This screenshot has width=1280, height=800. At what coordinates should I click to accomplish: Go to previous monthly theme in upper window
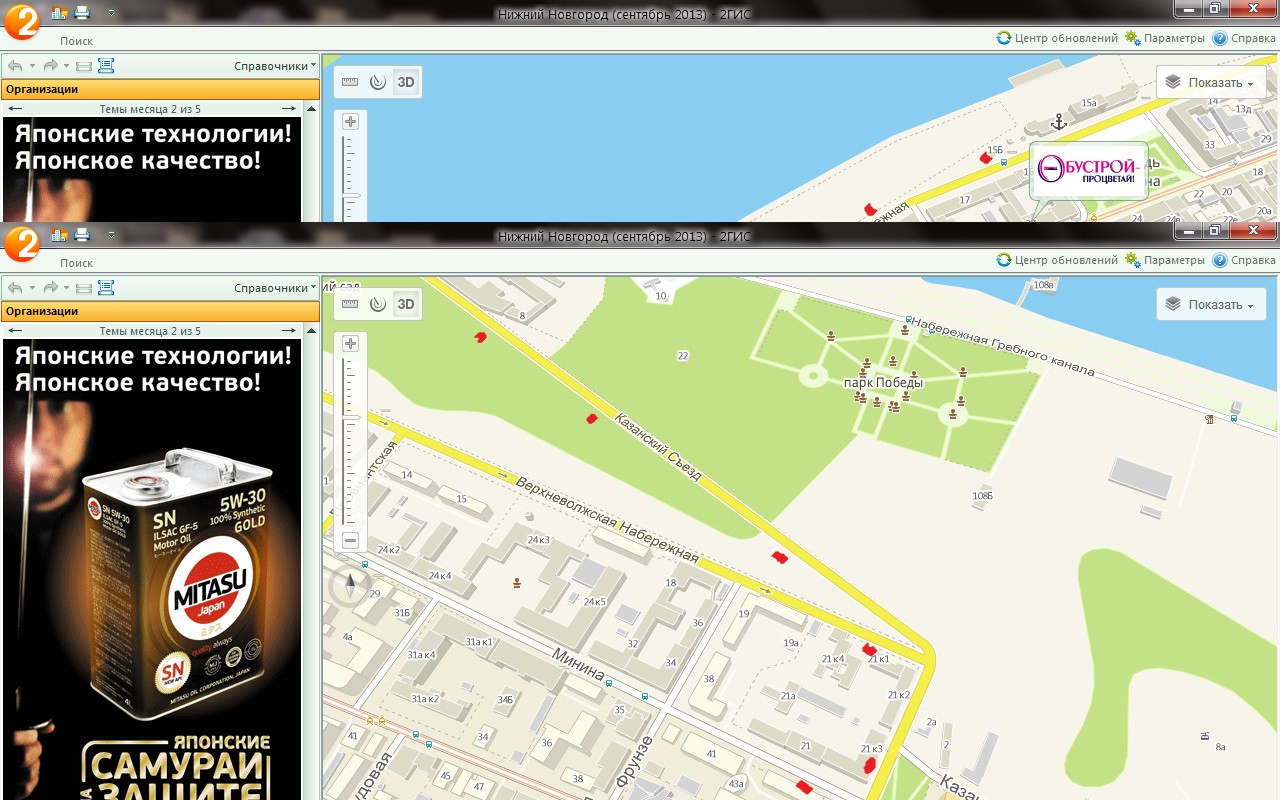(x=15, y=109)
